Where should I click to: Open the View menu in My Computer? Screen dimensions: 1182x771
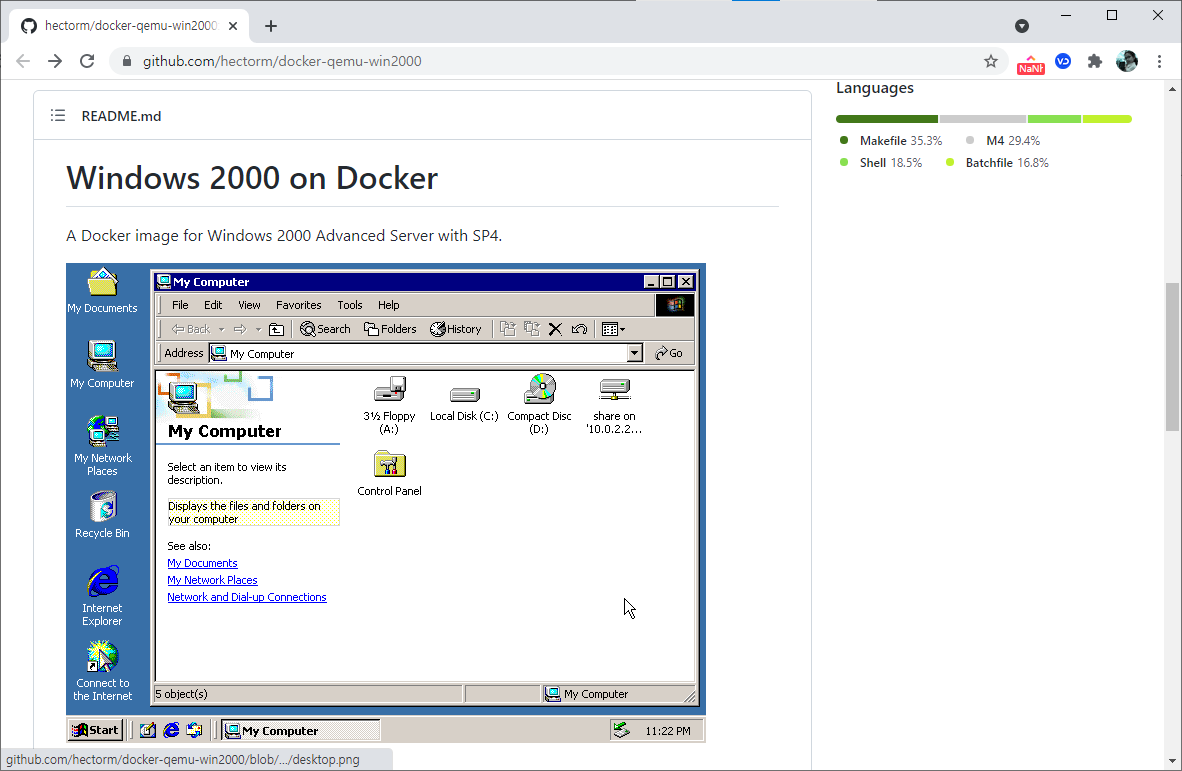(x=250, y=305)
